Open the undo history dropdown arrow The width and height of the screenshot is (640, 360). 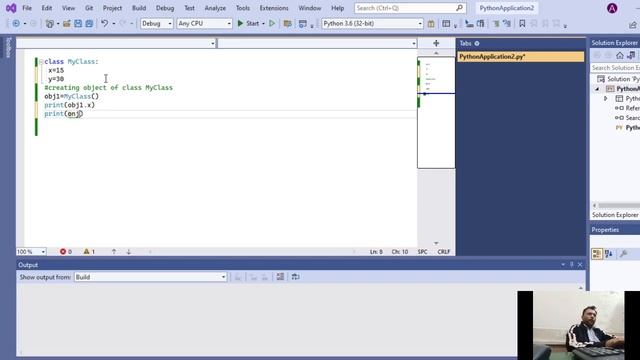(x=113, y=24)
